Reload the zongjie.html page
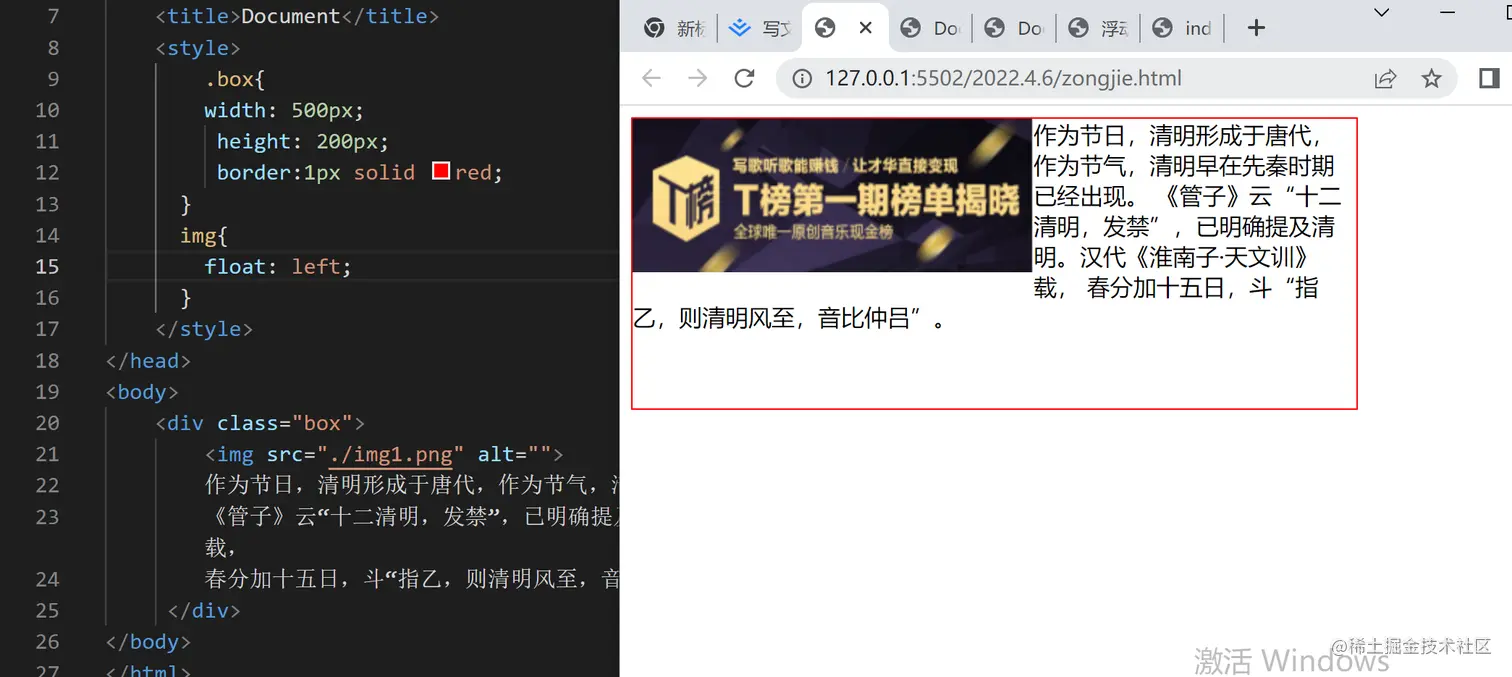 tap(744, 78)
